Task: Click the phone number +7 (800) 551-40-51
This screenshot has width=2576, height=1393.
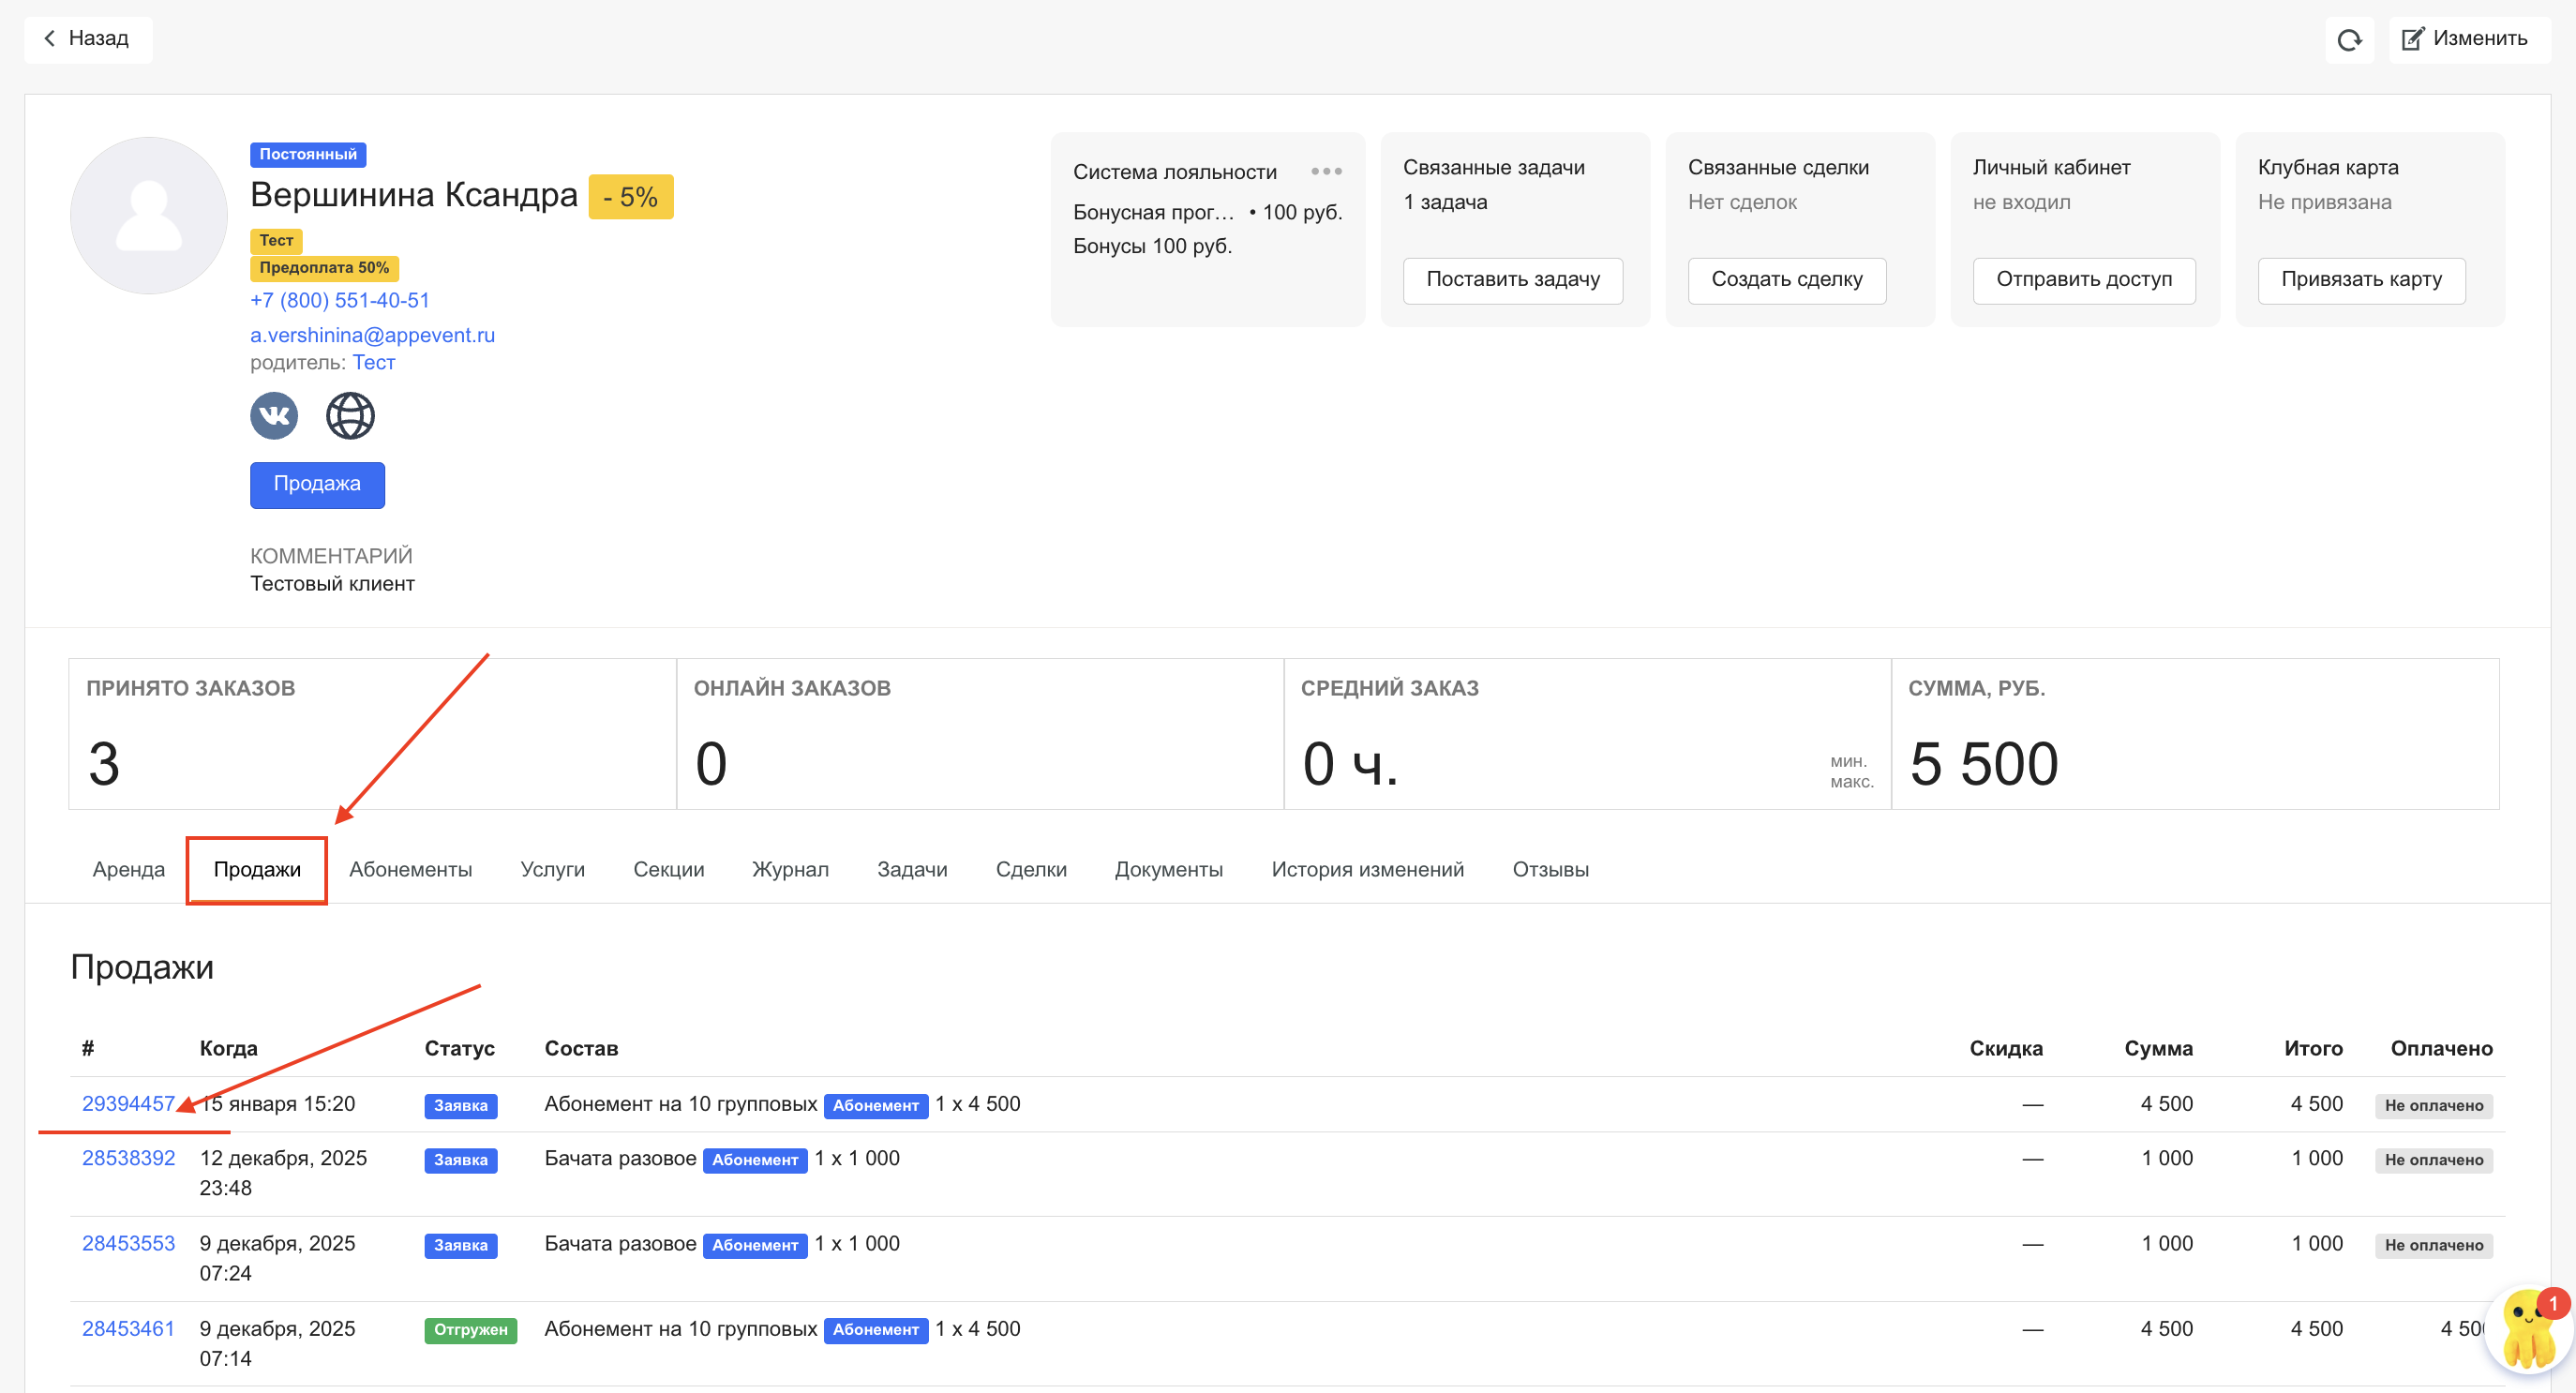Action: click(339, 300)
